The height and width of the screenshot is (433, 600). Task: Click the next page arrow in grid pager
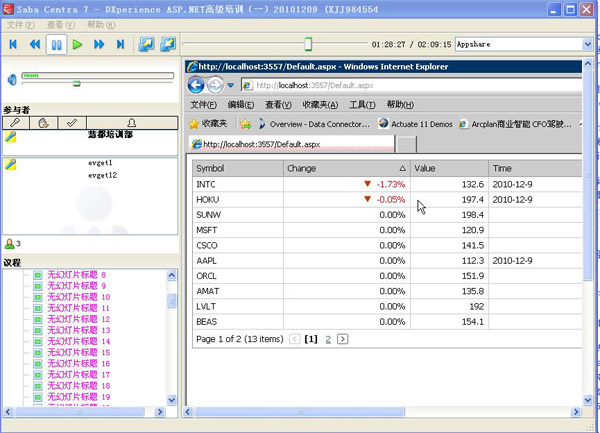[x=342, y=339]
